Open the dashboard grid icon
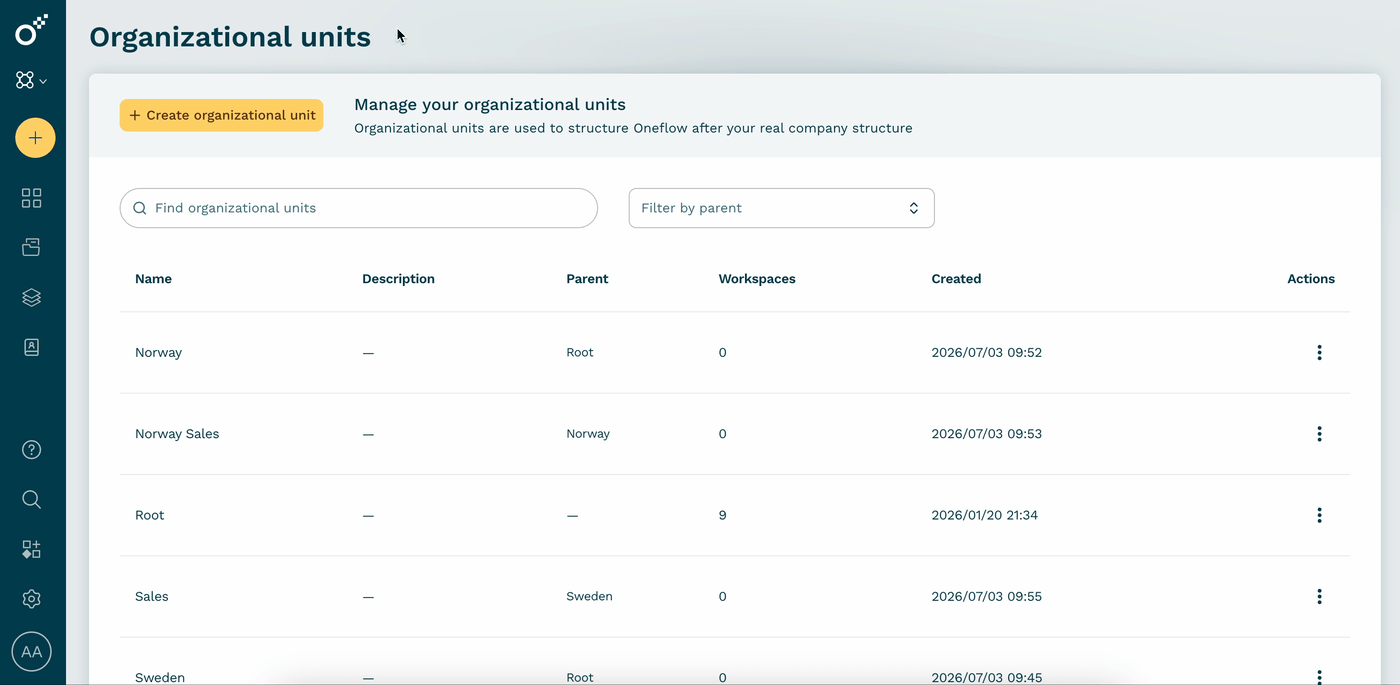 [x=32, y=198]
